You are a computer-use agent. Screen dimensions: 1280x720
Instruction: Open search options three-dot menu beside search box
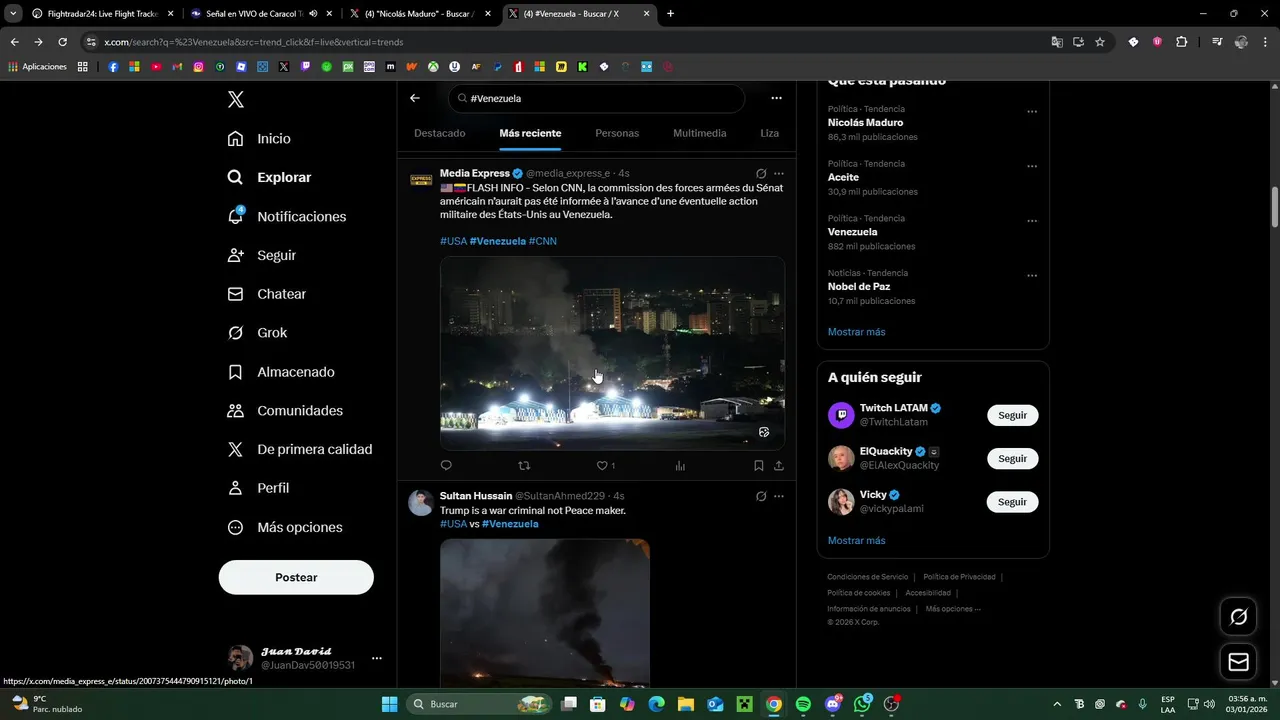[776, 98]
